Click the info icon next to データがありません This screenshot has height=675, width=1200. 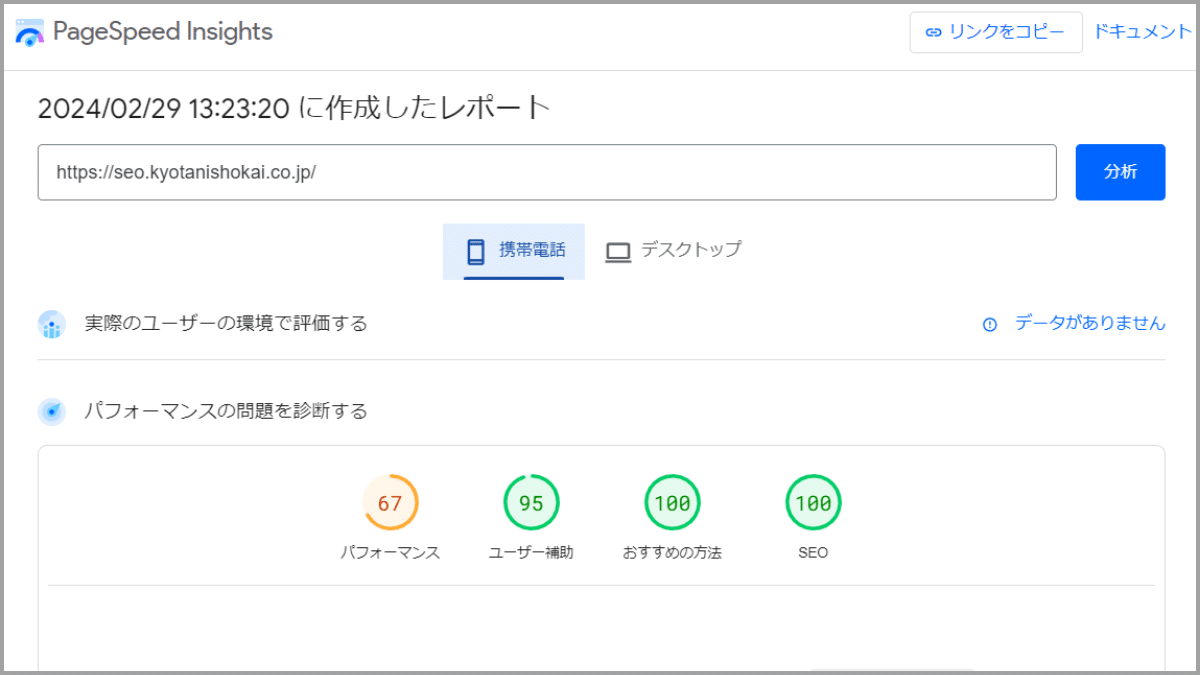coord(989,324)
